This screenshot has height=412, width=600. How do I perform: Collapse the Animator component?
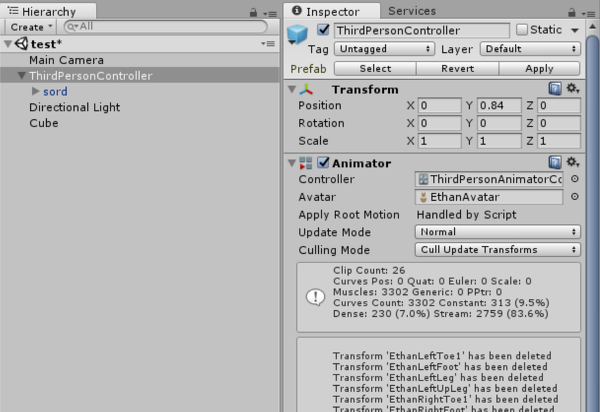[x=292, y=163]
